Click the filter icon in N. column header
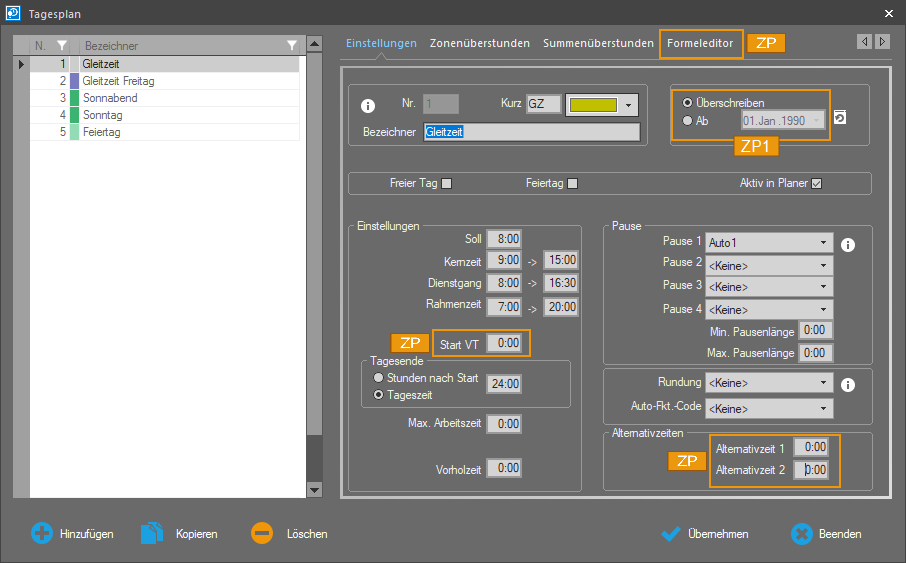The width and height of the screenshot is (906, 563). tap(62, 45)
